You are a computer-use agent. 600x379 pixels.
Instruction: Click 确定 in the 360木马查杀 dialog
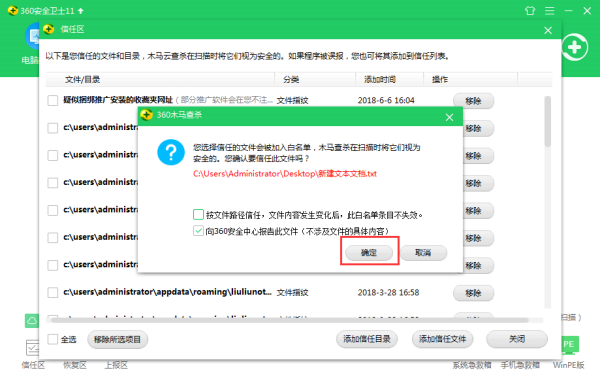pyautogui.click(x=369, y=253)
